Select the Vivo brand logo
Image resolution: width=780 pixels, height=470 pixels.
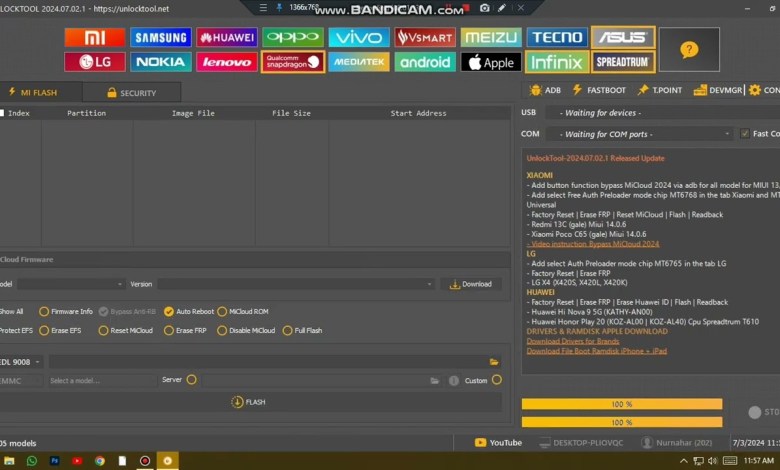click(x=359, y=37)
